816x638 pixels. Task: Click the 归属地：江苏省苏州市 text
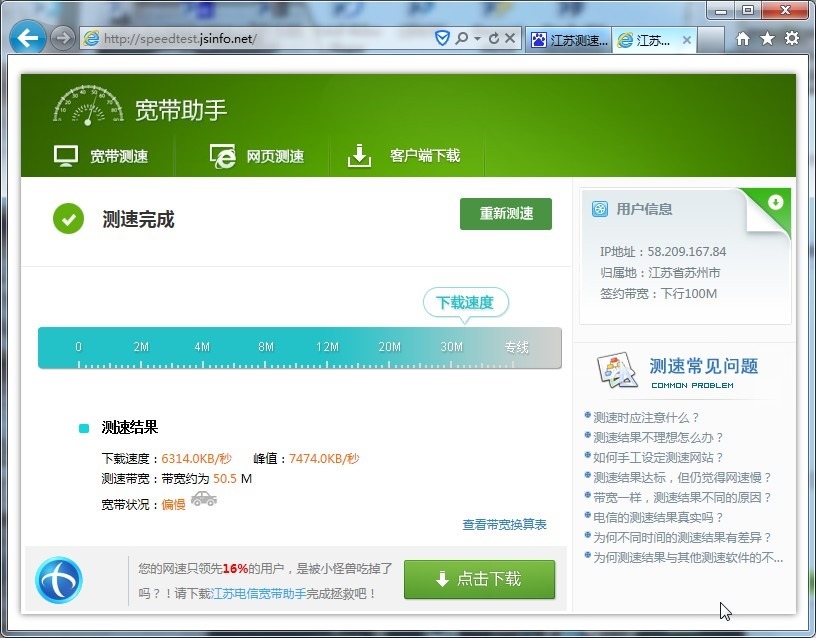click(660, 273)
